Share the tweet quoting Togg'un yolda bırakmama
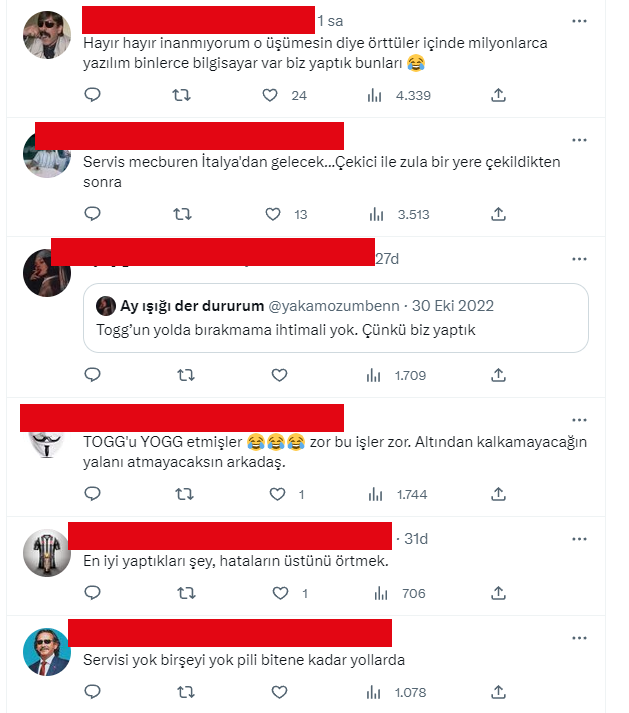629x713 pixels. 498,375
